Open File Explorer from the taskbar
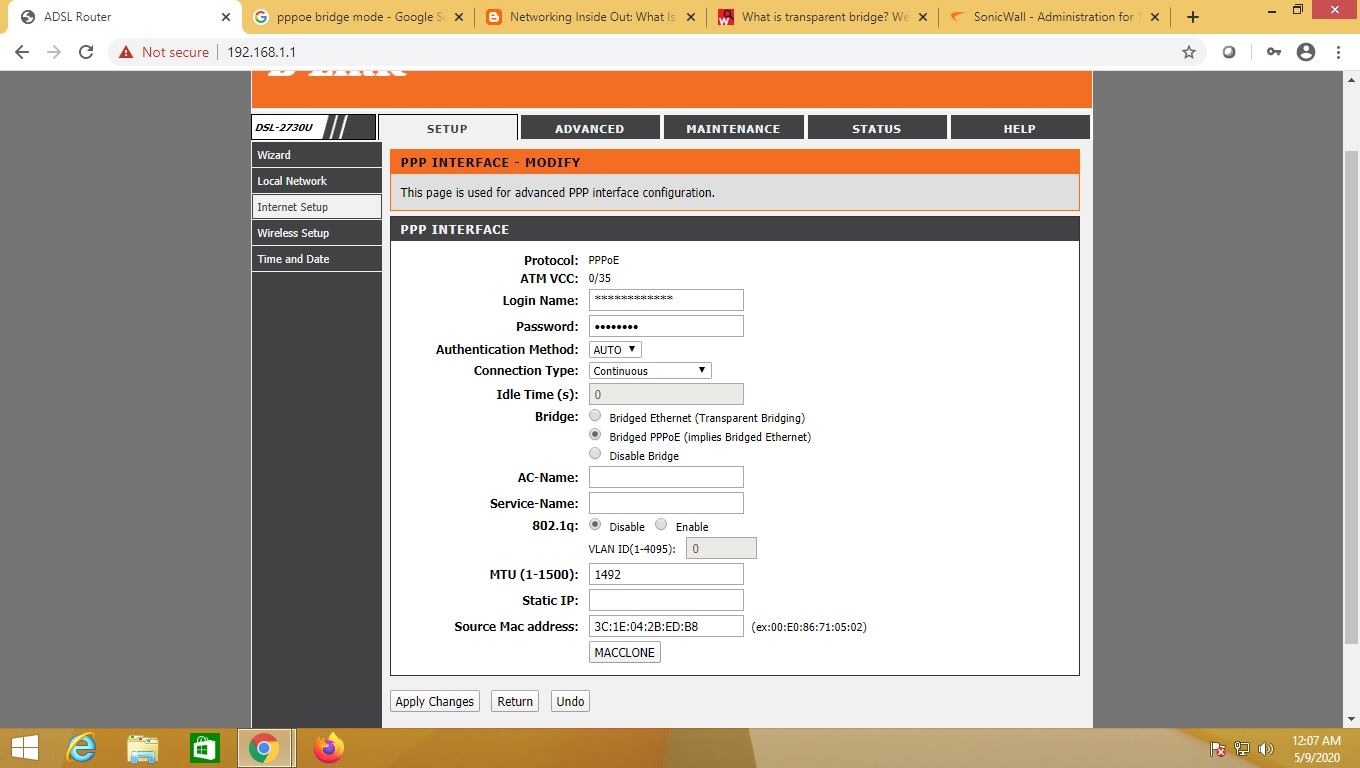 [142, 747]
